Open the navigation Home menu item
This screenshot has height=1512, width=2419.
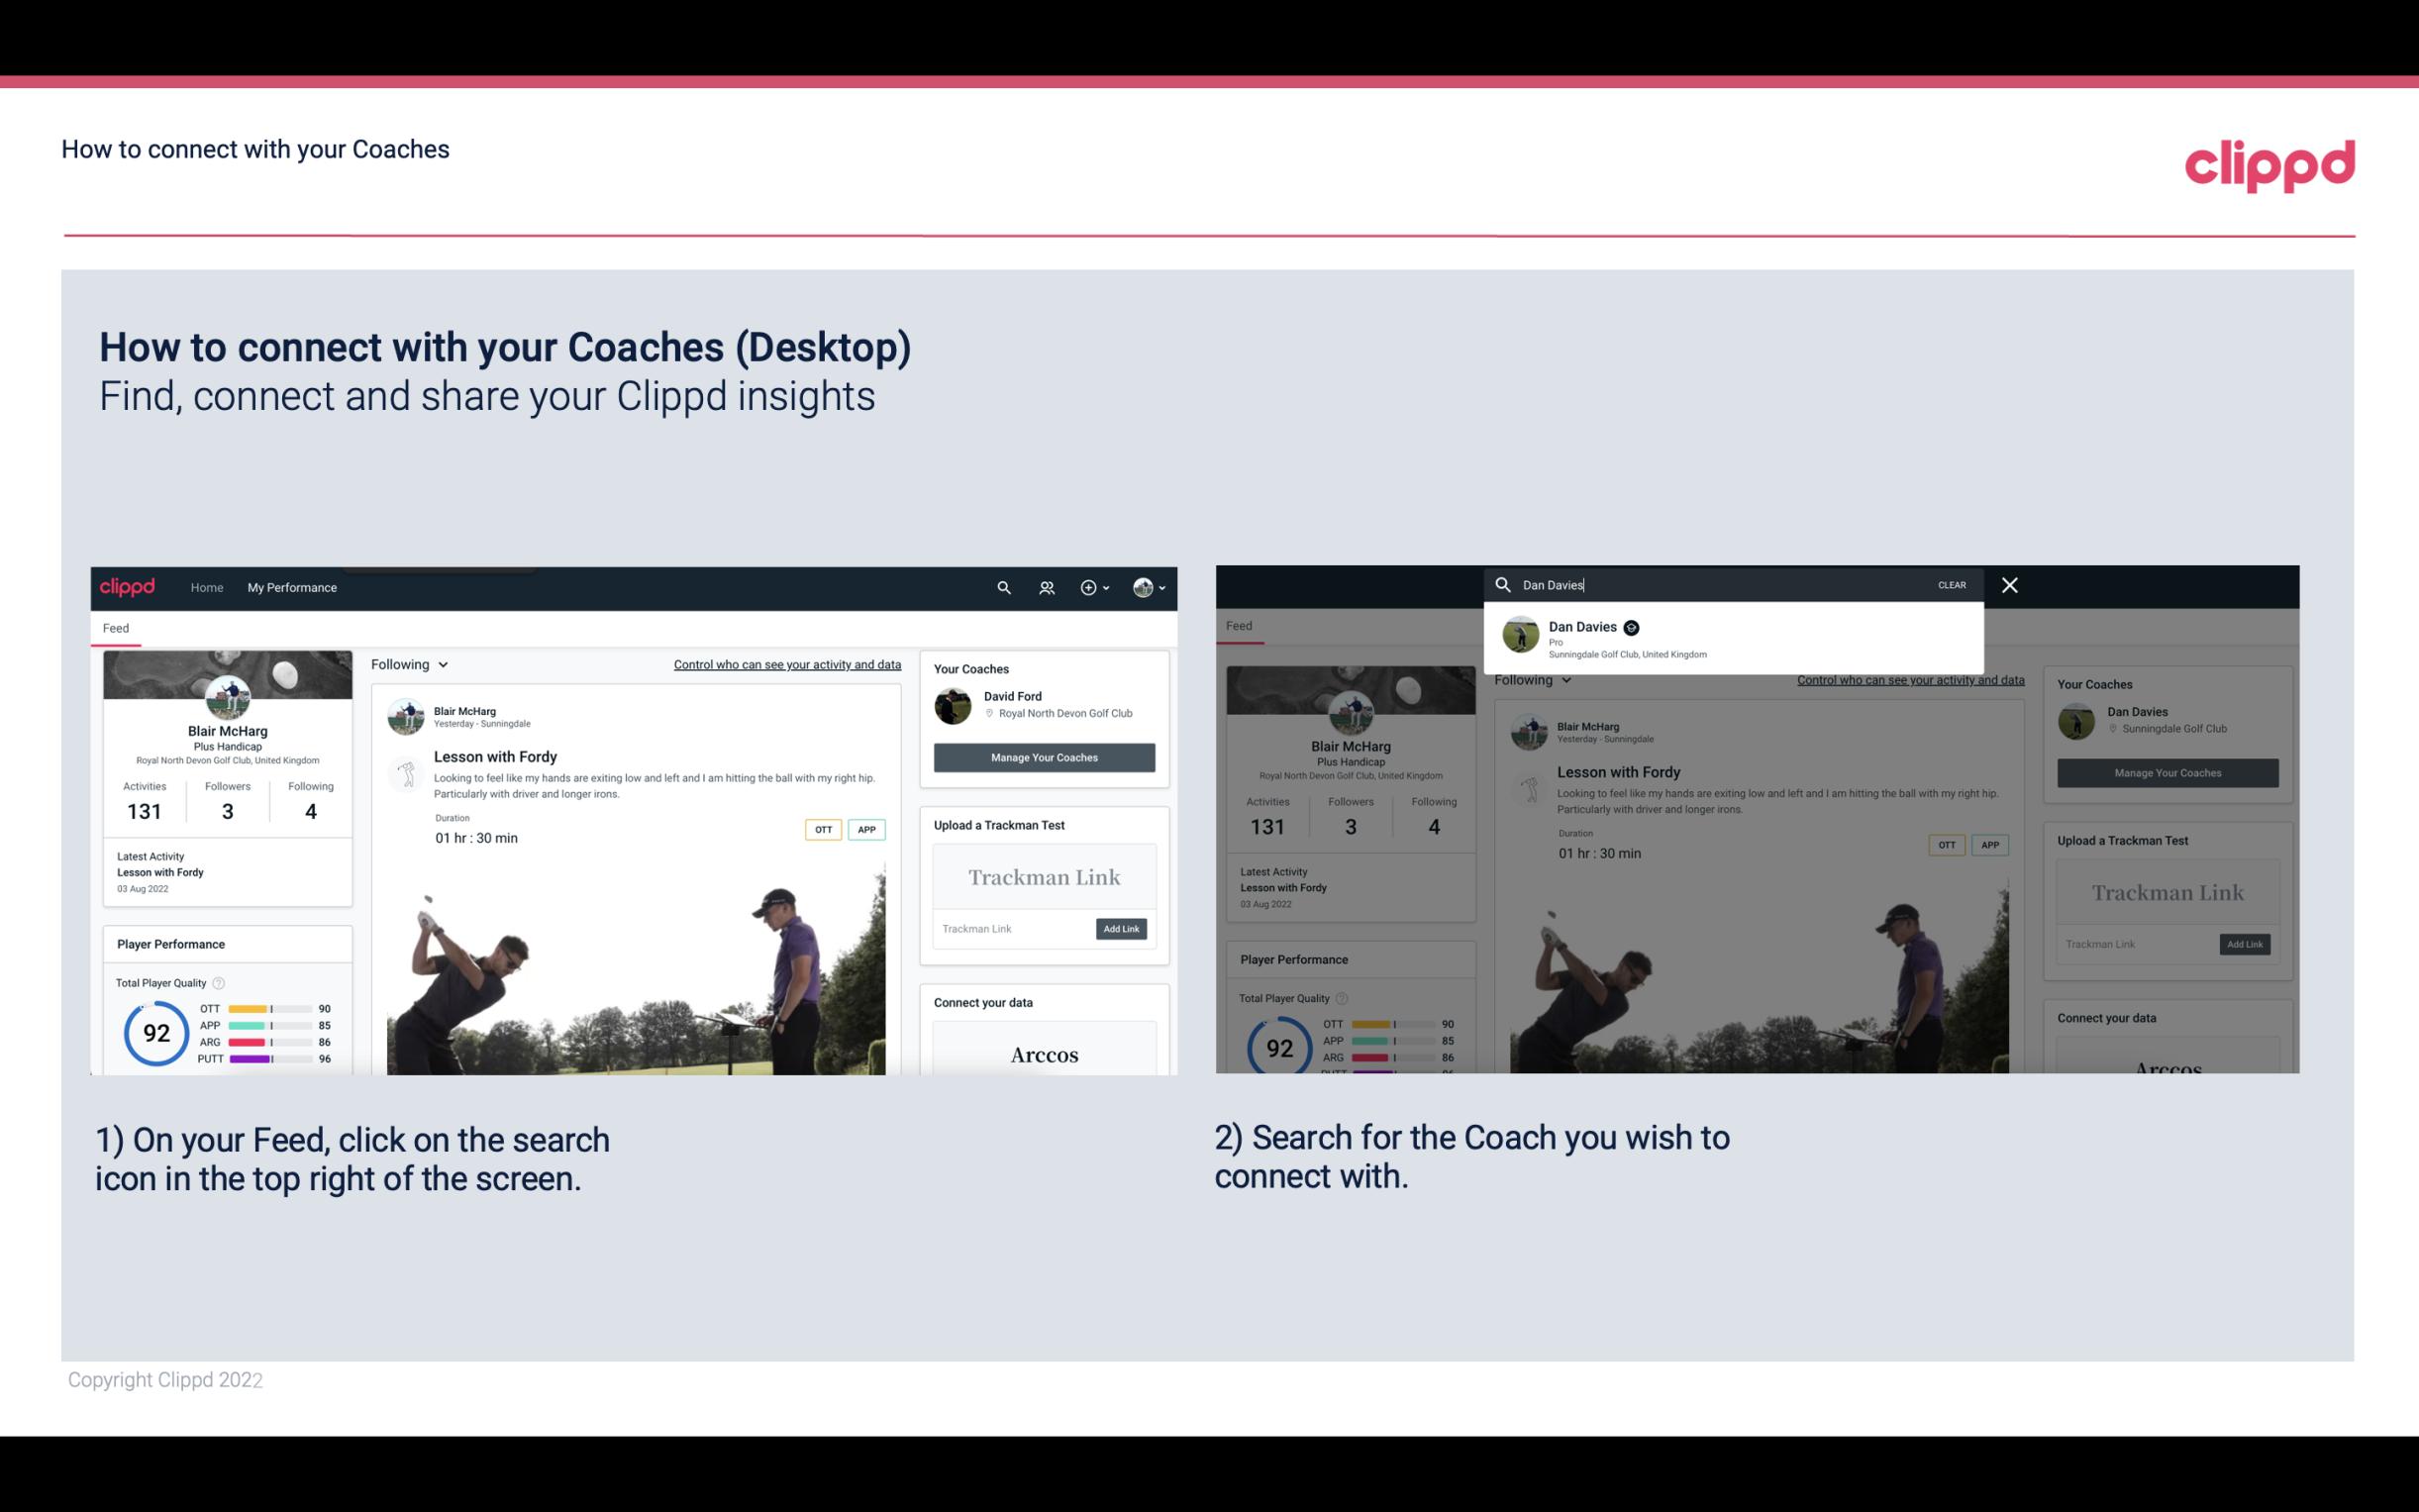pos(207,587)
